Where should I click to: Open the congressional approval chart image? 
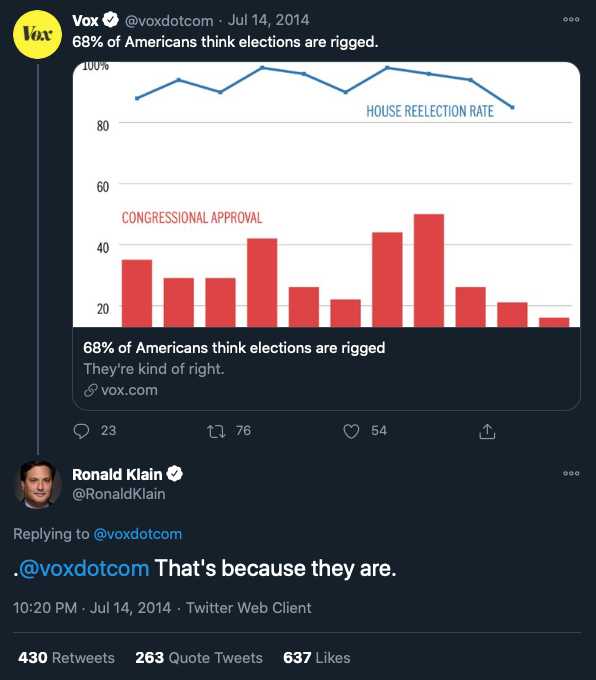click(326, 194)
